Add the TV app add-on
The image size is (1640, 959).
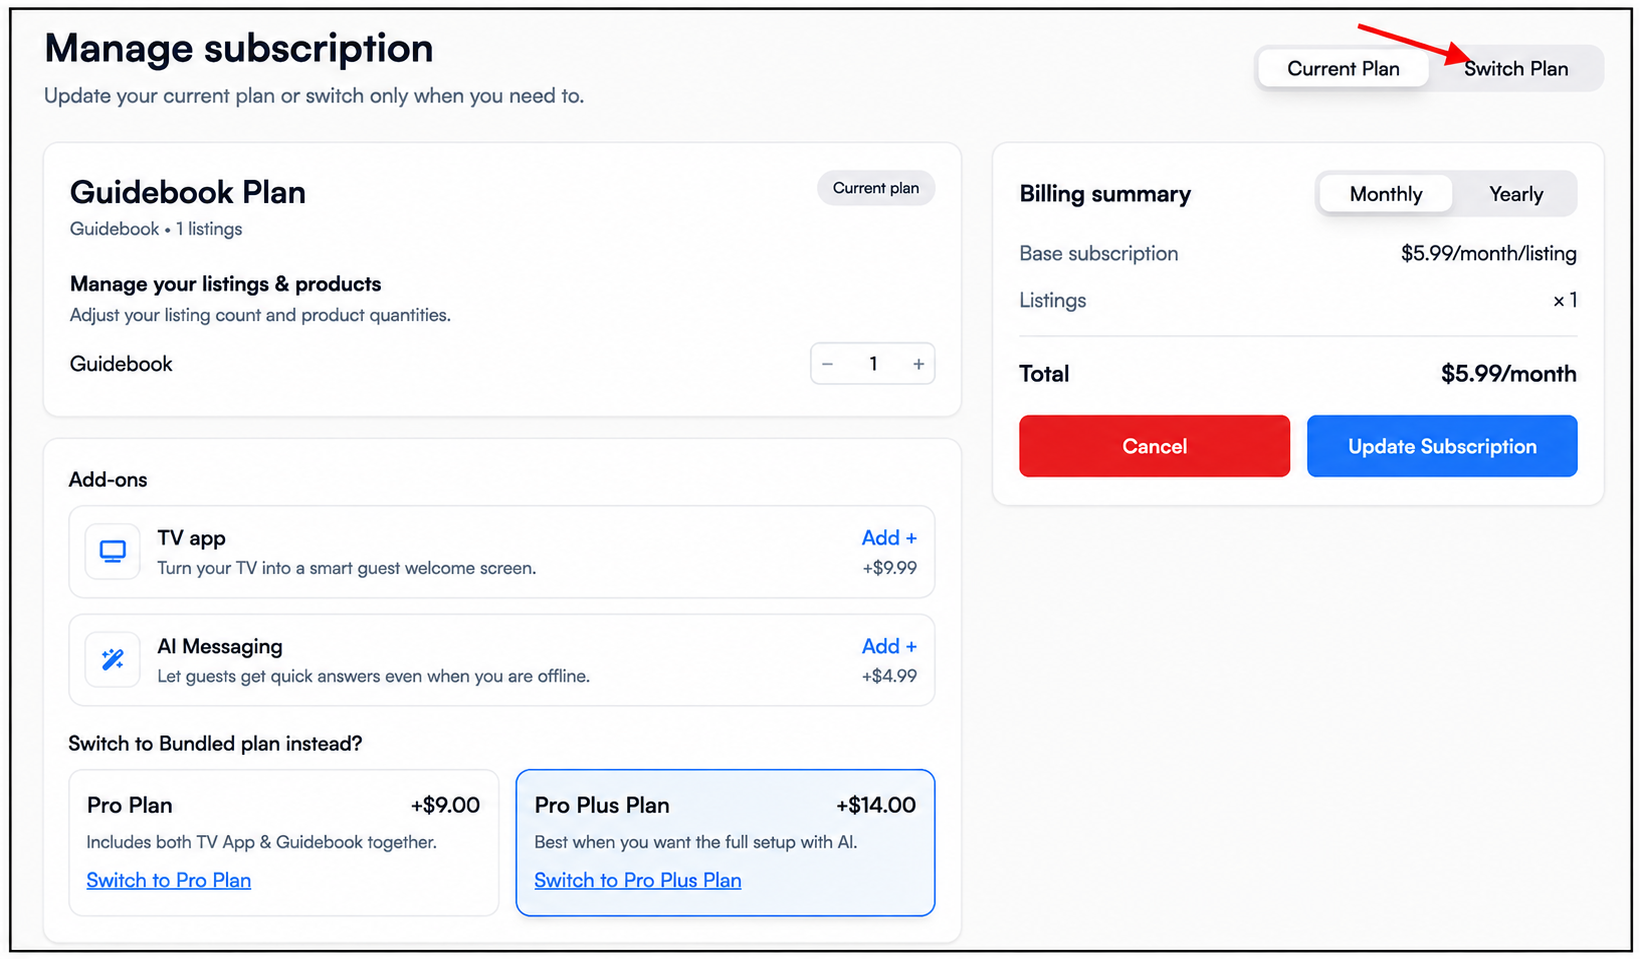889,538
